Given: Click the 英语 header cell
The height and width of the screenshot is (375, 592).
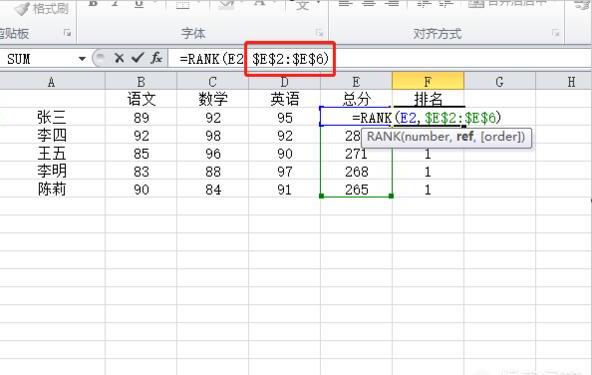Looking at the screenshot, I should point(284,99).
